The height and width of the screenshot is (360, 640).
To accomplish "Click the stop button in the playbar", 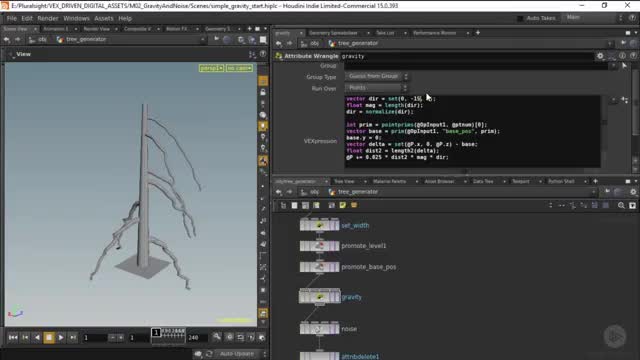I will (x=49, y=338).
